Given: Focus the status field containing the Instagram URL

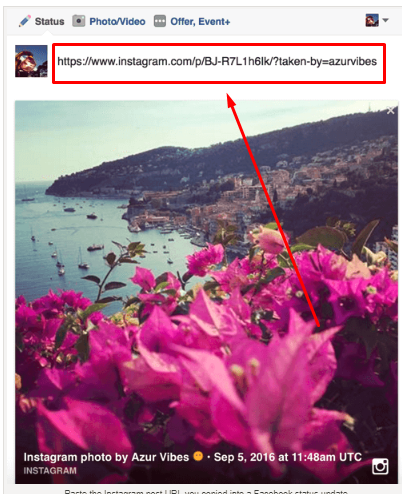Looking at the screenshot, I should tap(219, 63).
